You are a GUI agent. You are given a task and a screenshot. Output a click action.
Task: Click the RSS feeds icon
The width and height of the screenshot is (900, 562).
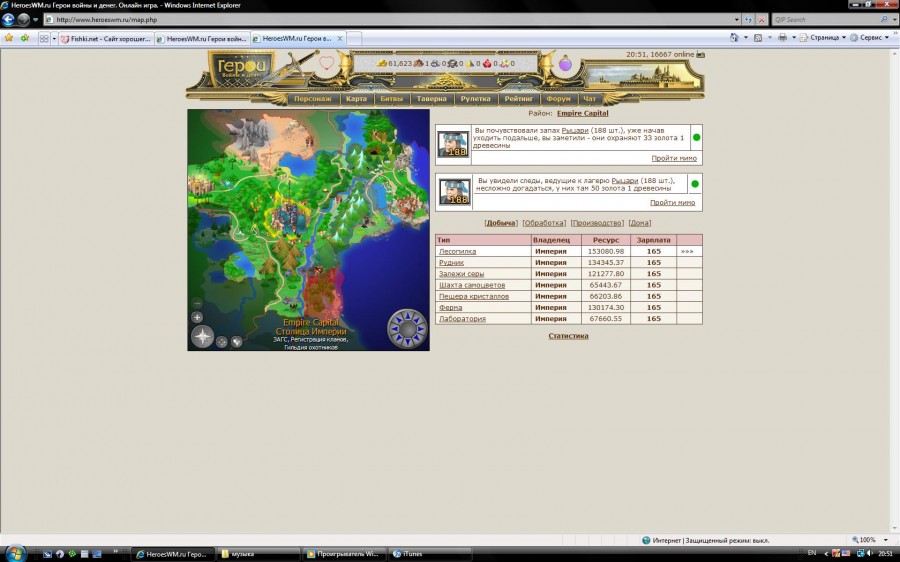(758, 37)
